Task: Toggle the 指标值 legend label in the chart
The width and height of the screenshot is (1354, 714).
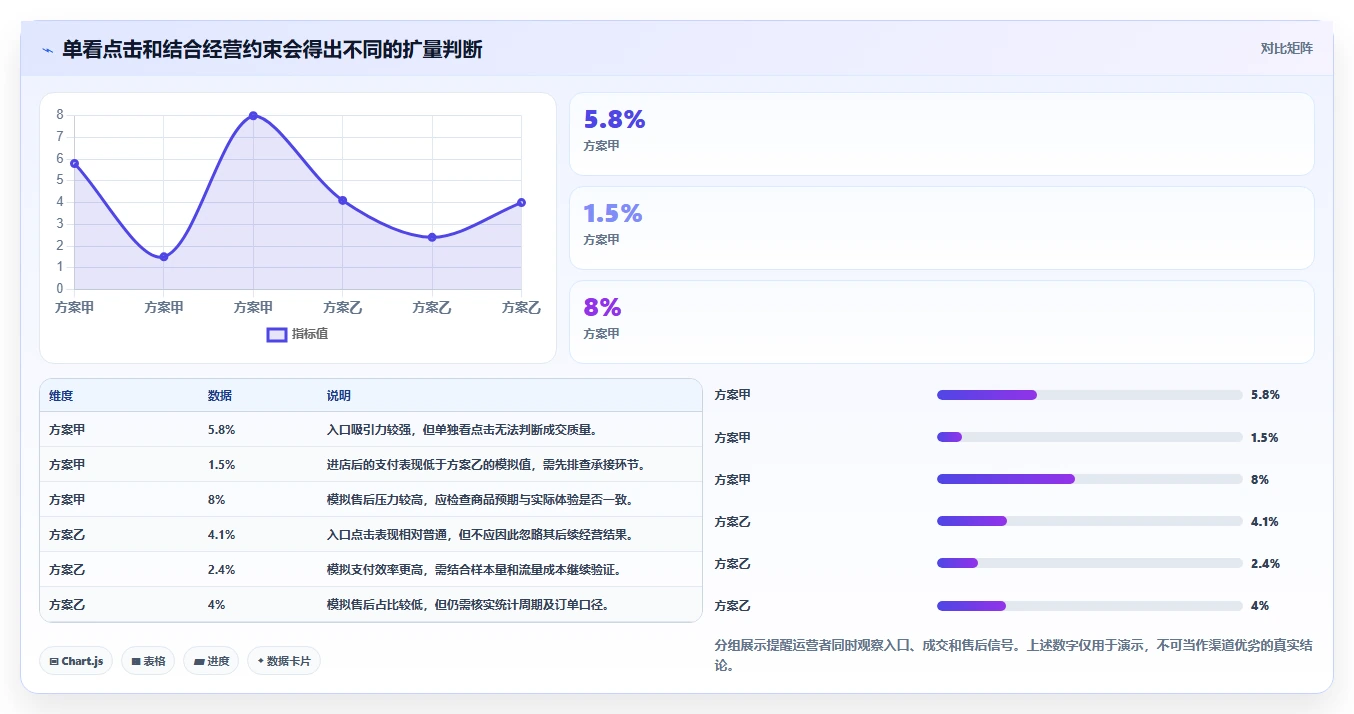Action: click(310, 334)
